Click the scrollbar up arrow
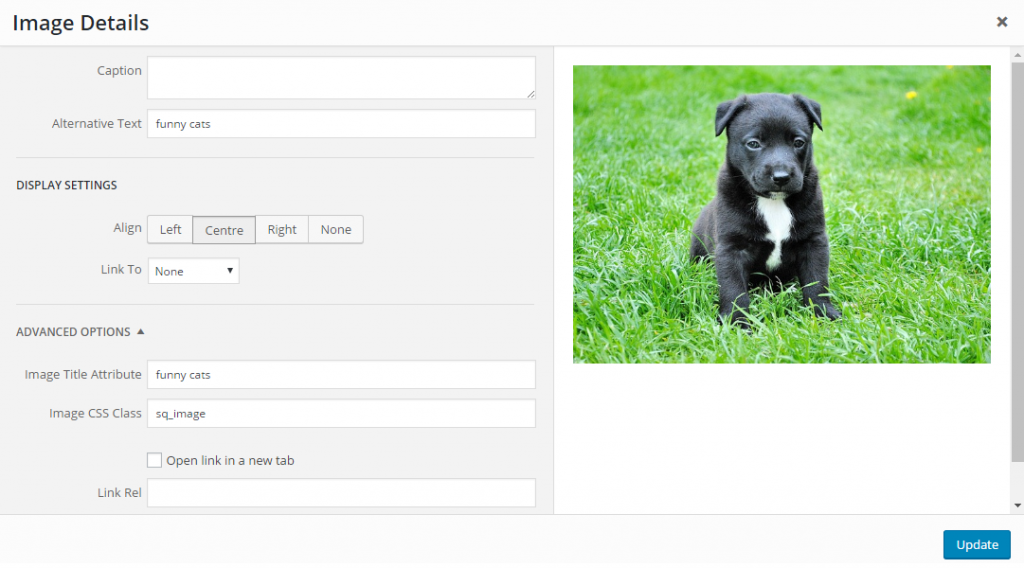1024x568 pixels. (x=1017, y=54)
